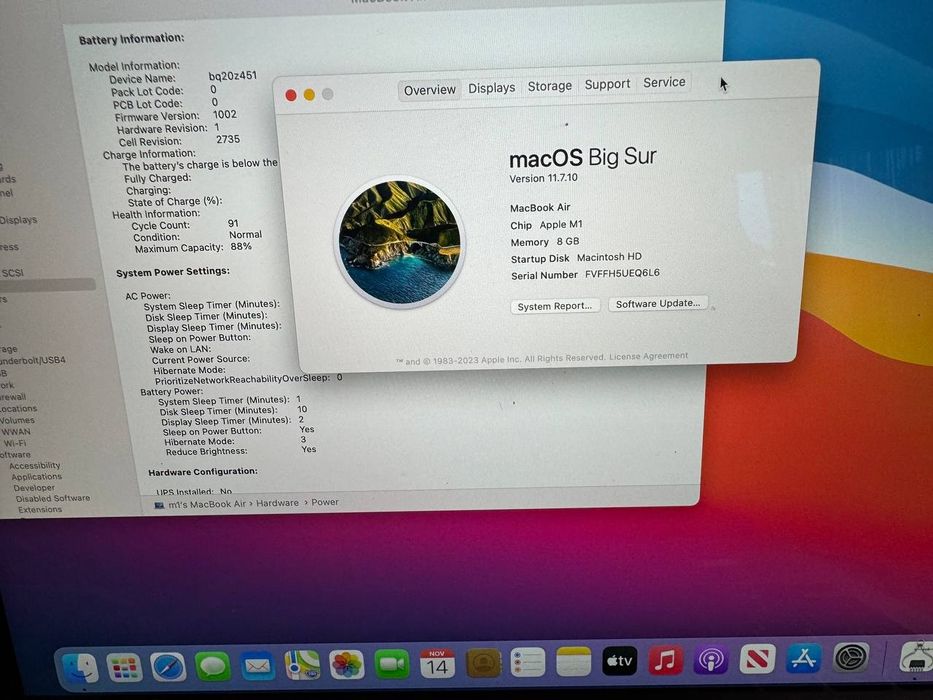Select Volumes in the sidebar
Screen dimensions: 933x700
[17, 420]
